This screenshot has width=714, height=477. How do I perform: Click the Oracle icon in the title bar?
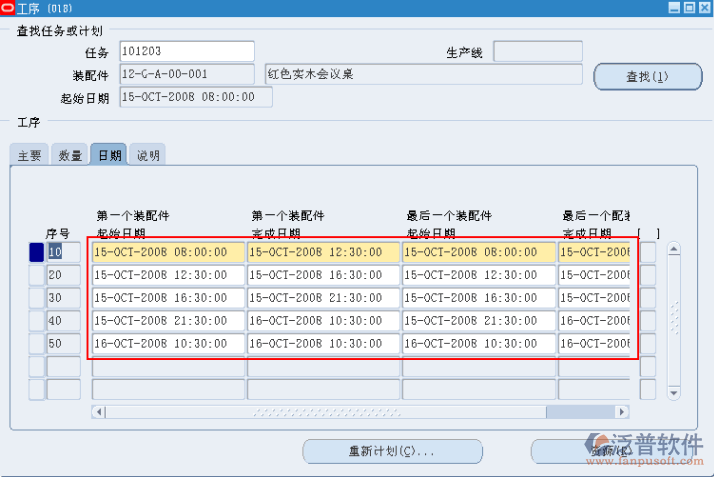(8, 8)
